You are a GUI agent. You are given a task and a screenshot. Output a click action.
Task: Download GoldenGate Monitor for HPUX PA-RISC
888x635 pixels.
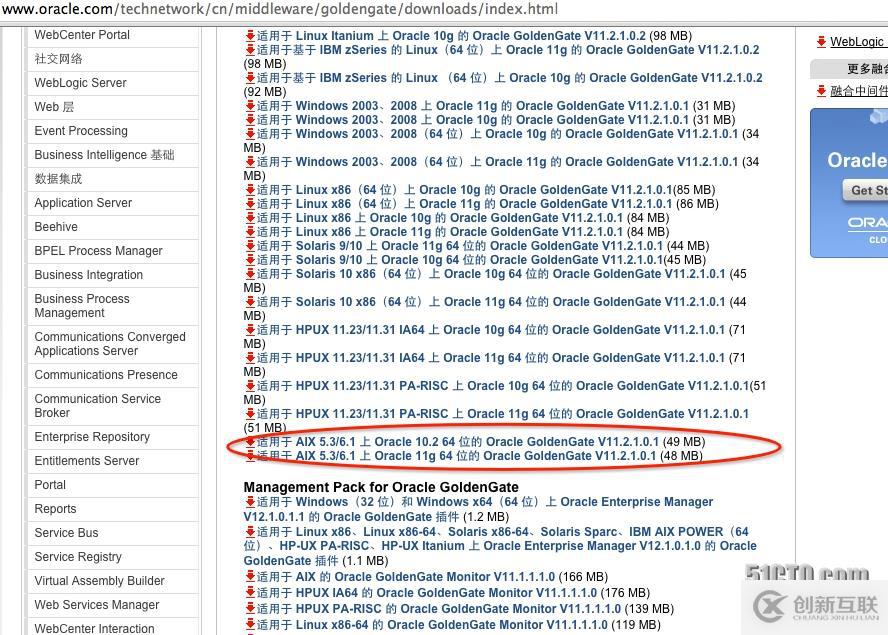tap(439, 608)
